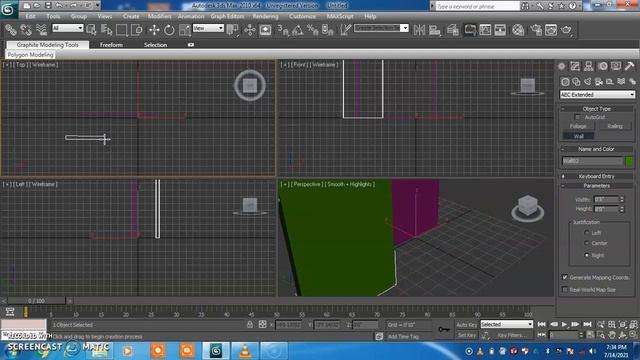This screenshot has width=640, height=360.
Task: Select the Cameras category icon
Action: point(599,82)
